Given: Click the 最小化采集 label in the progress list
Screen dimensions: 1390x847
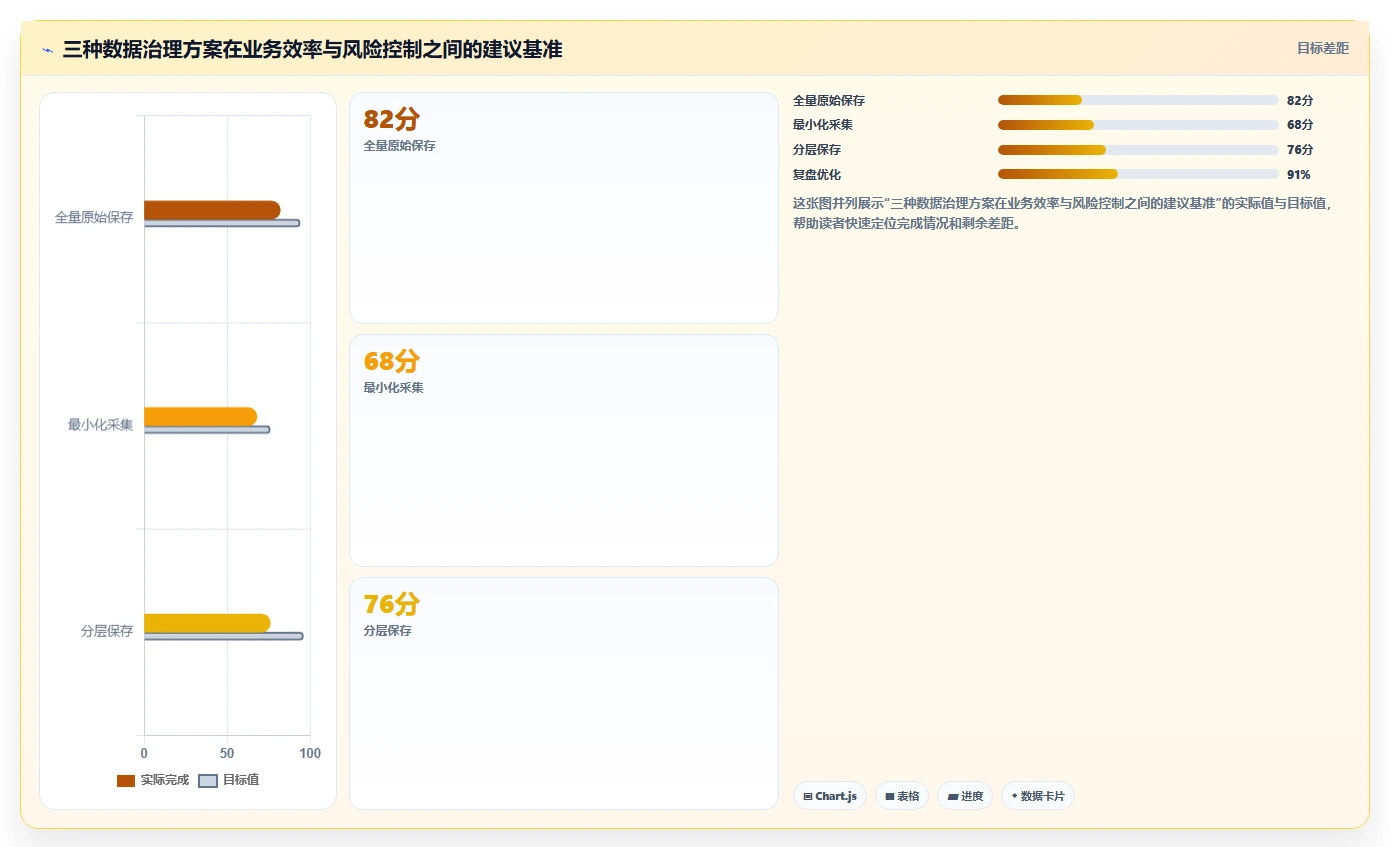Looking at the screenshot, I should click(x=823, y=125).
